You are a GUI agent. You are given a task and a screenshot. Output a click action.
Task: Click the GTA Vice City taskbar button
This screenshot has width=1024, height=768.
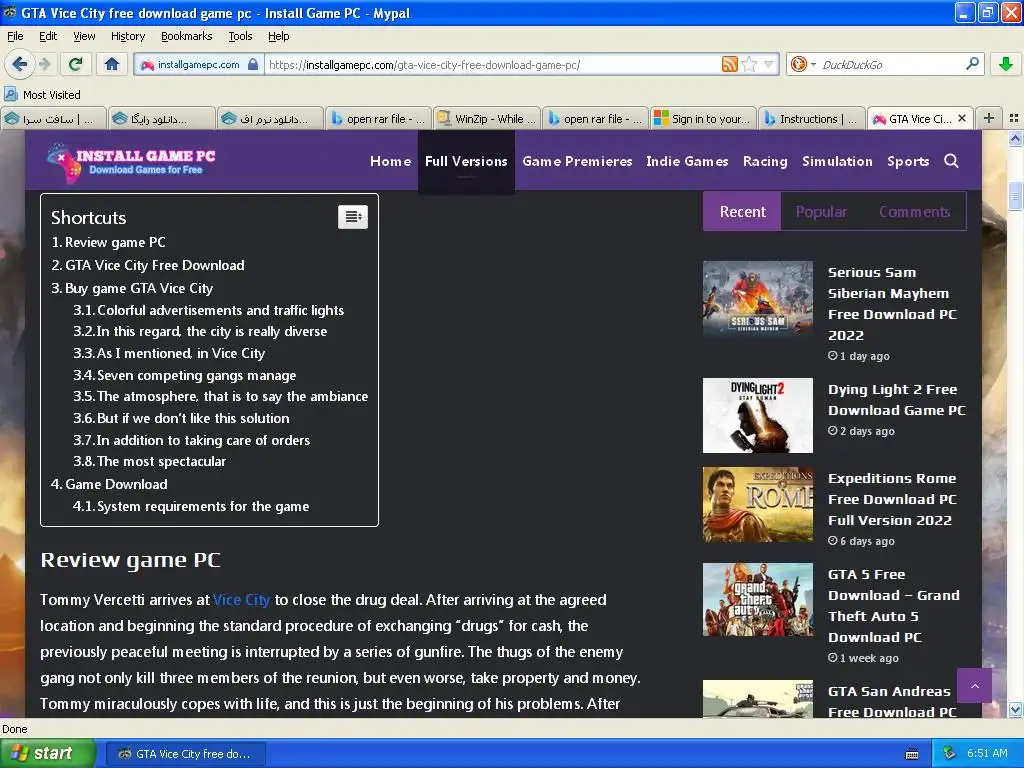(185, 754)
